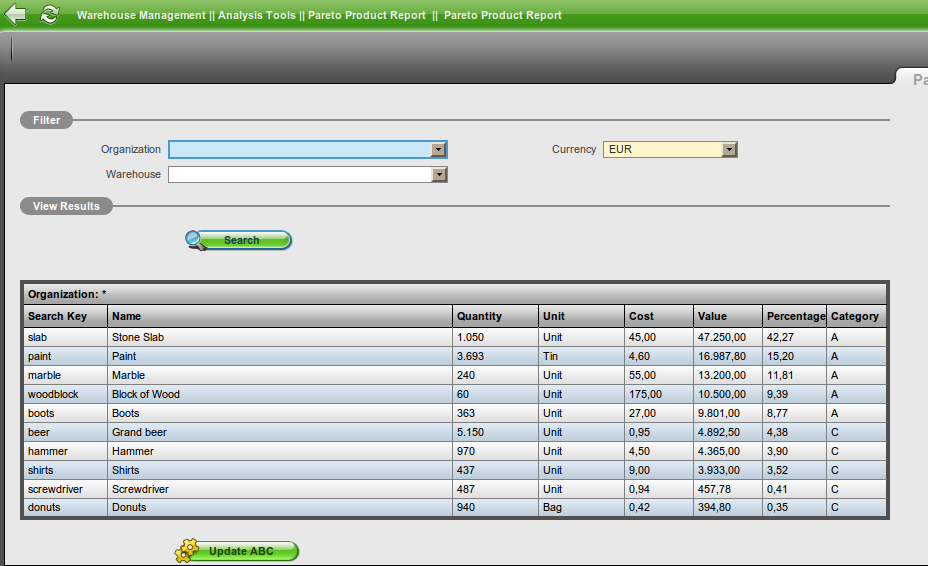Expand the Currency EUR dropdown

point(729,150)
